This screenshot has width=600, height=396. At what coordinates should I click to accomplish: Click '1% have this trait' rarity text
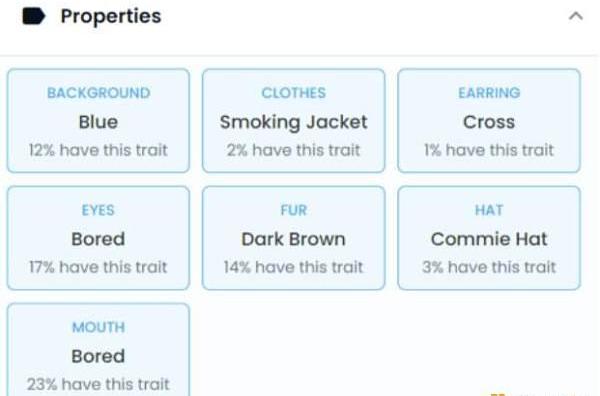point(489,150)
